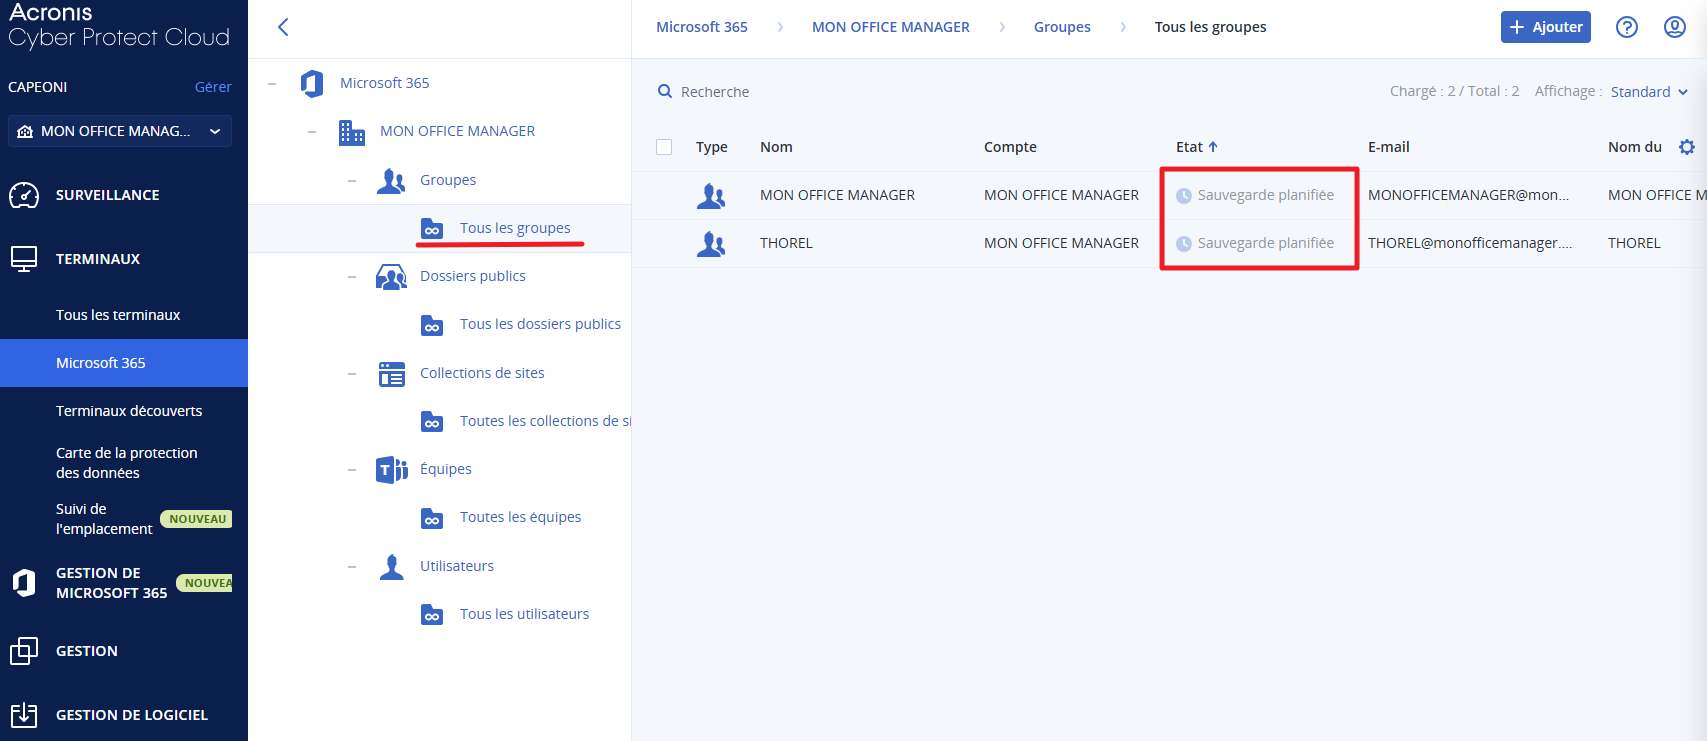
Task: Open the MON OFFICE MANAG... tenant dropdown
Action: pyautogui.click(x=120, y=131)
